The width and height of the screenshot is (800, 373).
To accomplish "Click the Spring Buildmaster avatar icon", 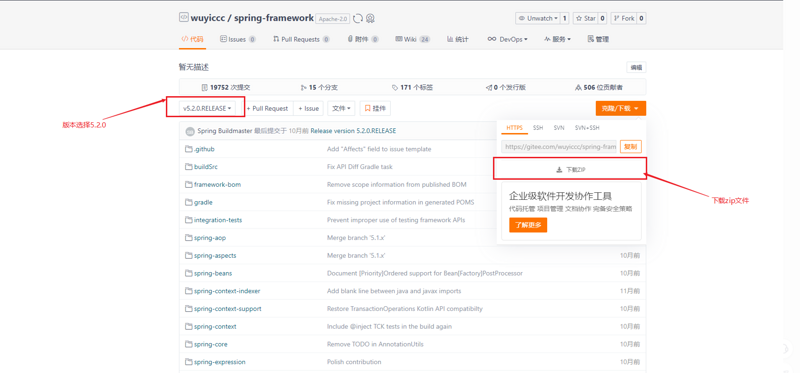I will click(x=190, y=131).
